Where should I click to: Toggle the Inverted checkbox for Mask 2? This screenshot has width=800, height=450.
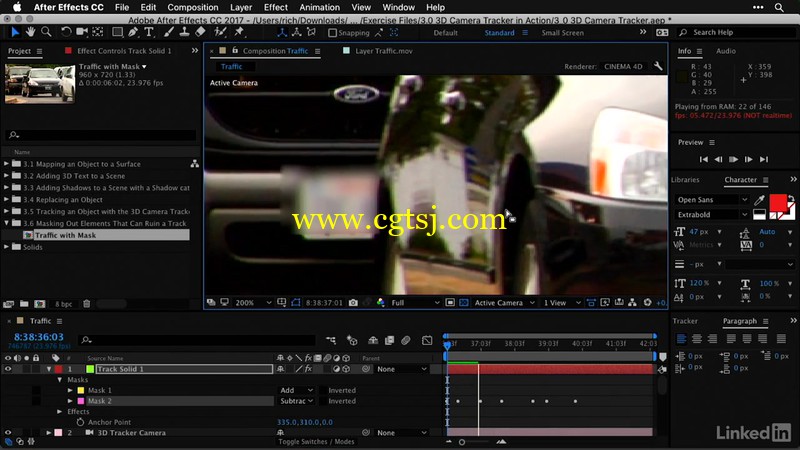(x=323, y=401)
